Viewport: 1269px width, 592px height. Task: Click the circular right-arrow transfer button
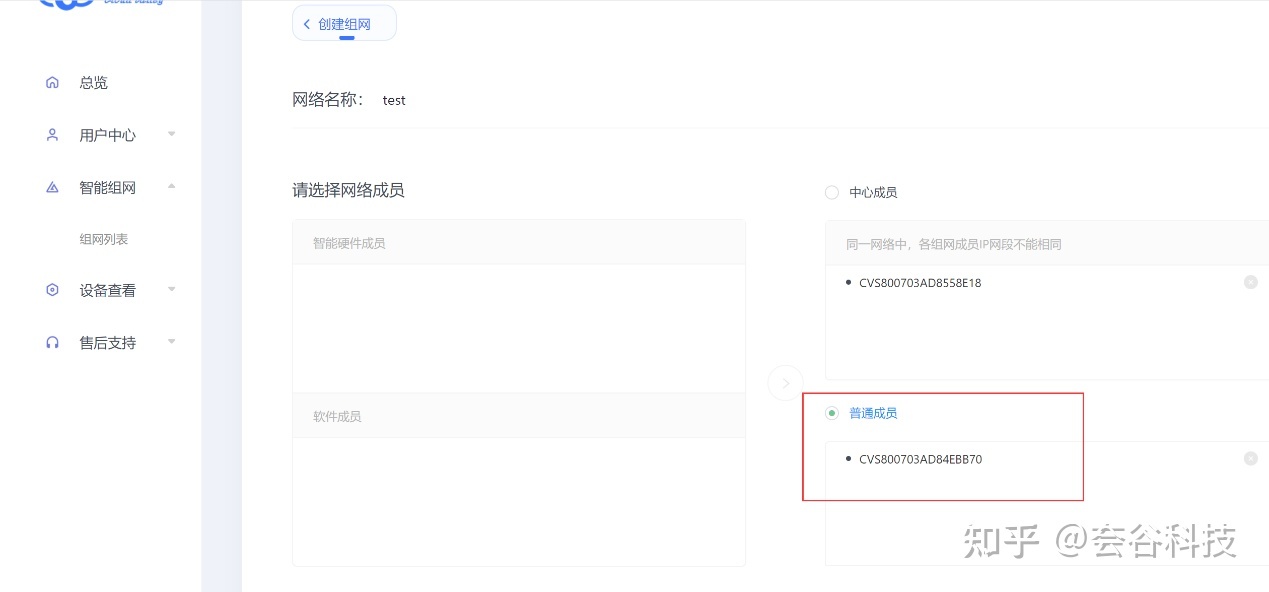pos(785,383)
